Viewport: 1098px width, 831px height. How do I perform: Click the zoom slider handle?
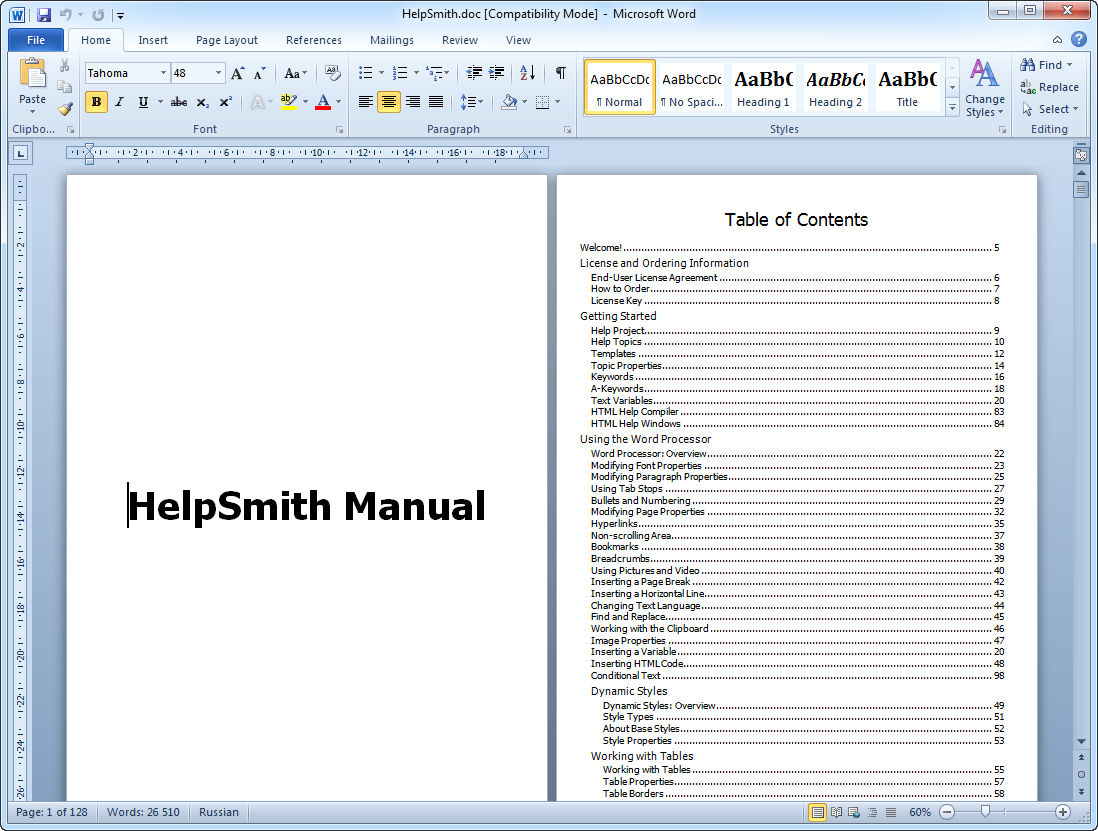[985, 812]
